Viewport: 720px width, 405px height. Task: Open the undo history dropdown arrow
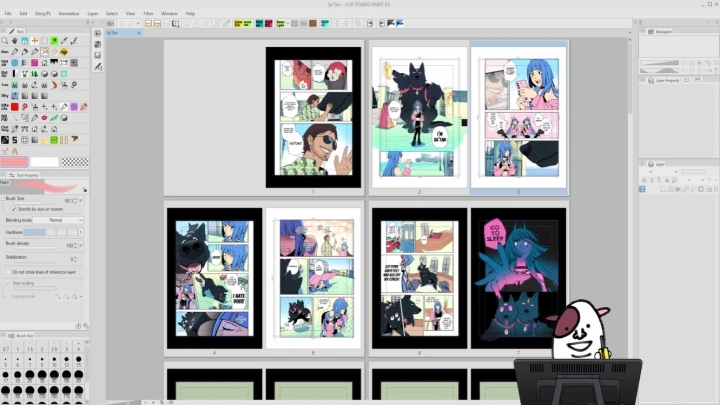click(138, 23)
